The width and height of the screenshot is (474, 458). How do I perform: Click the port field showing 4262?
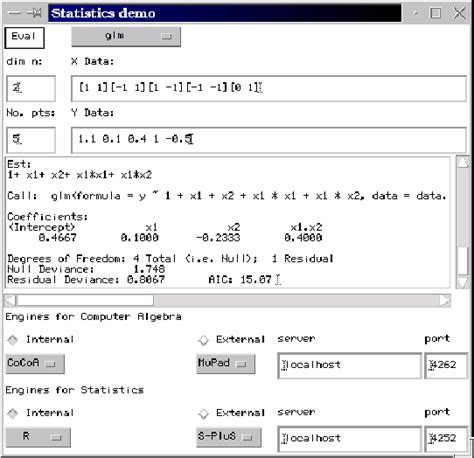pos(446,365)
